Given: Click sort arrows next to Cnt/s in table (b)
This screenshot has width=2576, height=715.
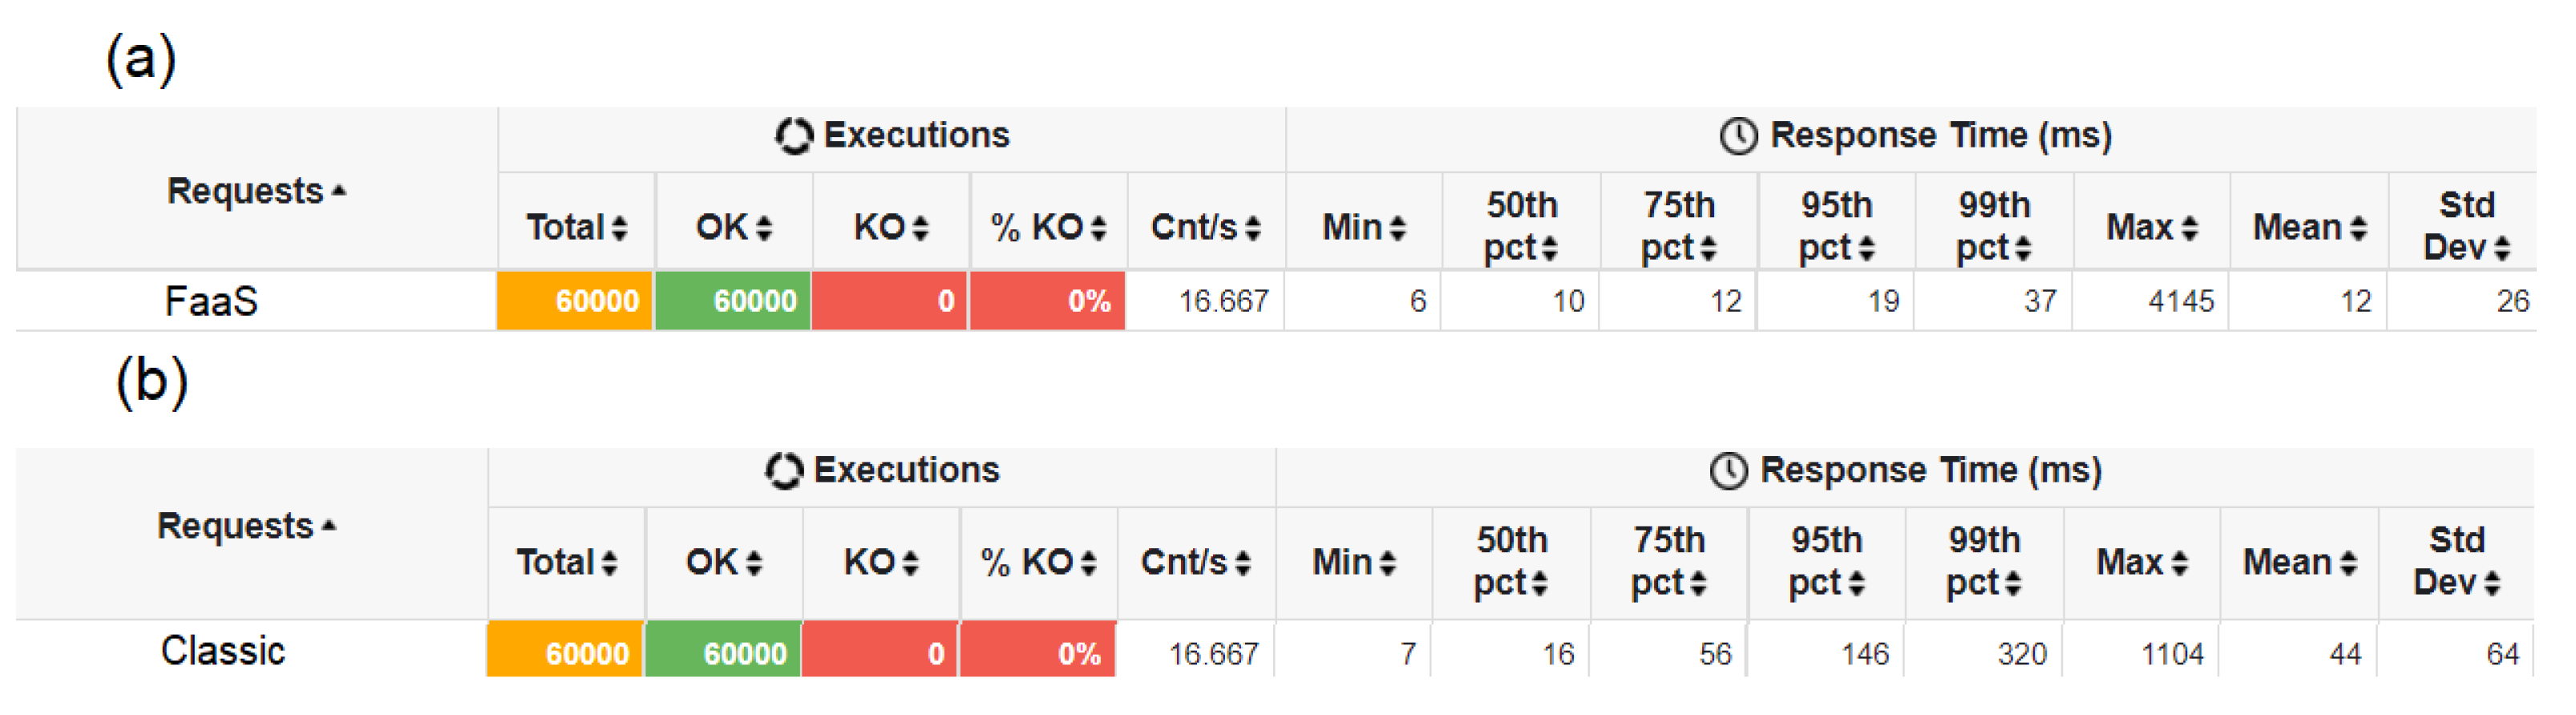Looking at the screenshot, I should point(1243,564).
